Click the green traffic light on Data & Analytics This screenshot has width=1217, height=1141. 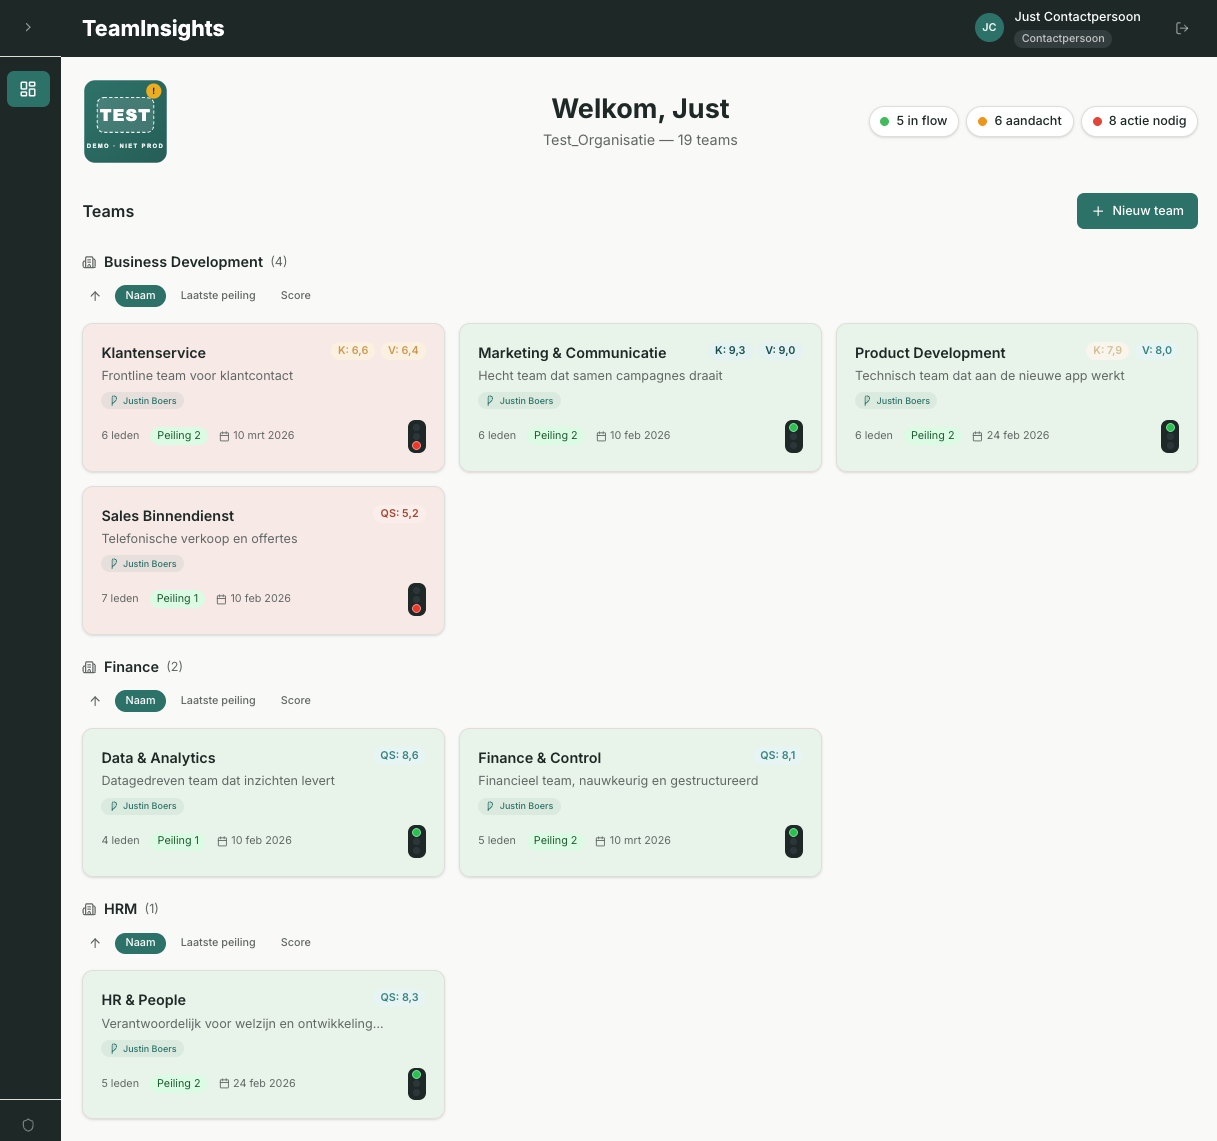coord(417,842)
